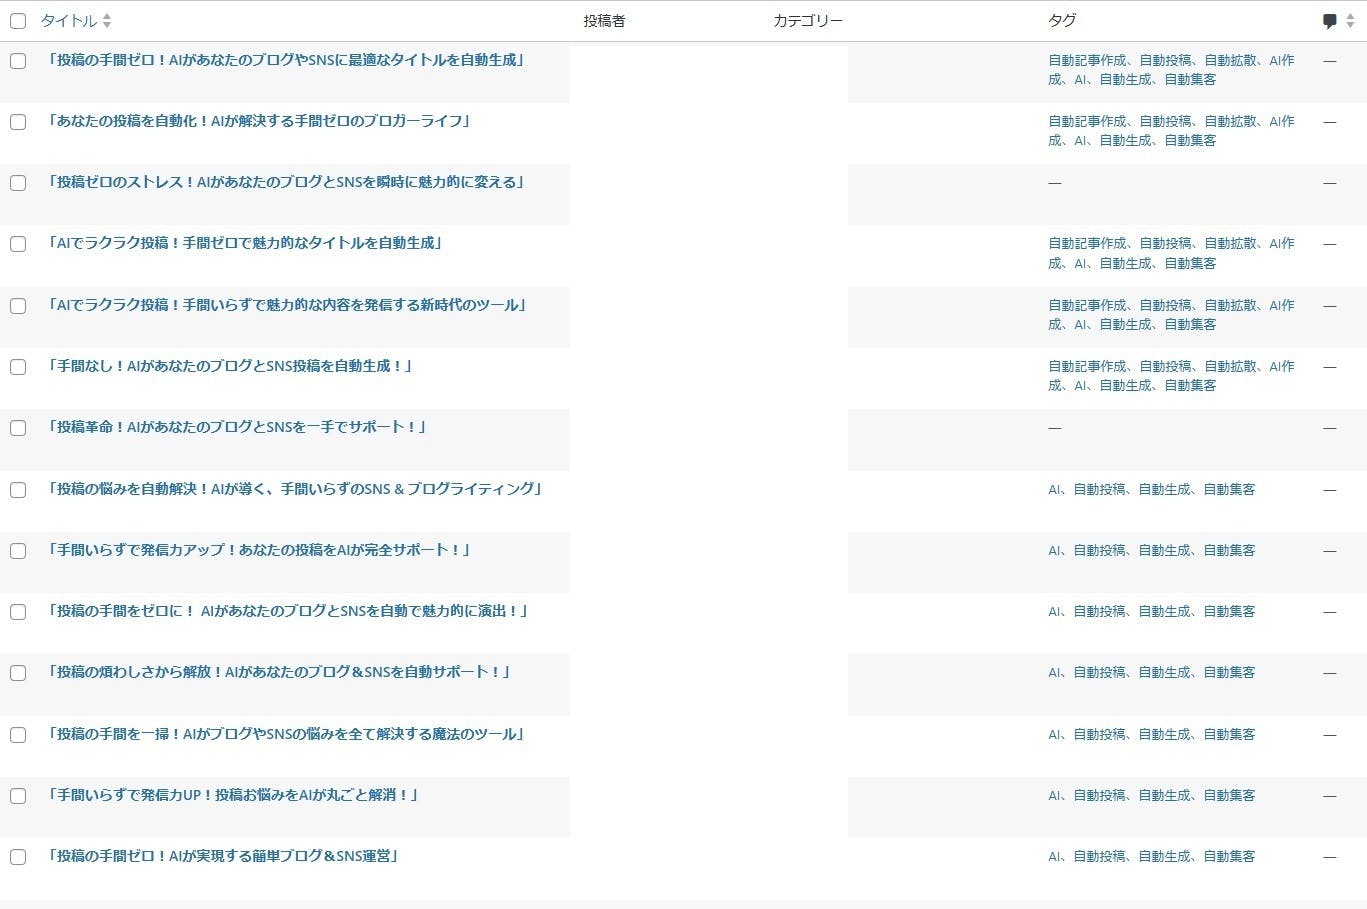Open 「AIでラクラク投稿！手間ゼロで魅力的なタイトルを自動生成」
1367x909 pixels.
(x=245, y=243)
